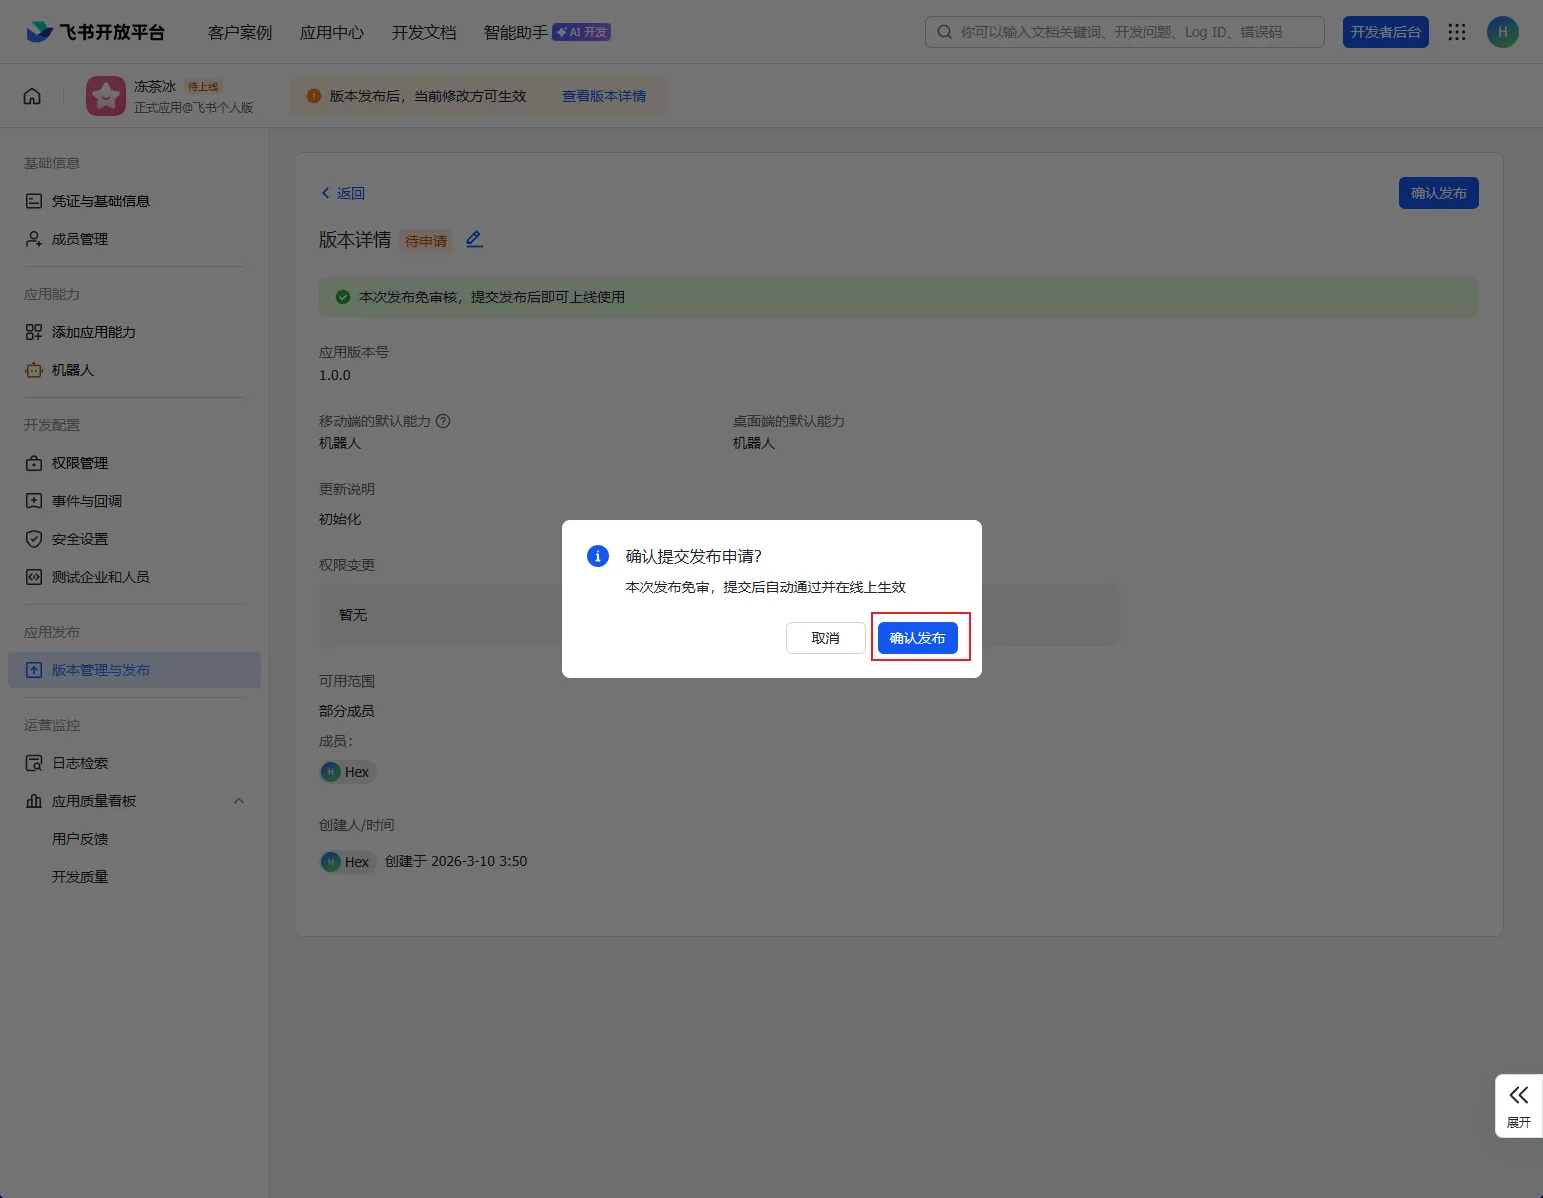
Task: Open the app grid launcher icon
Action: tap(1456, 32)
